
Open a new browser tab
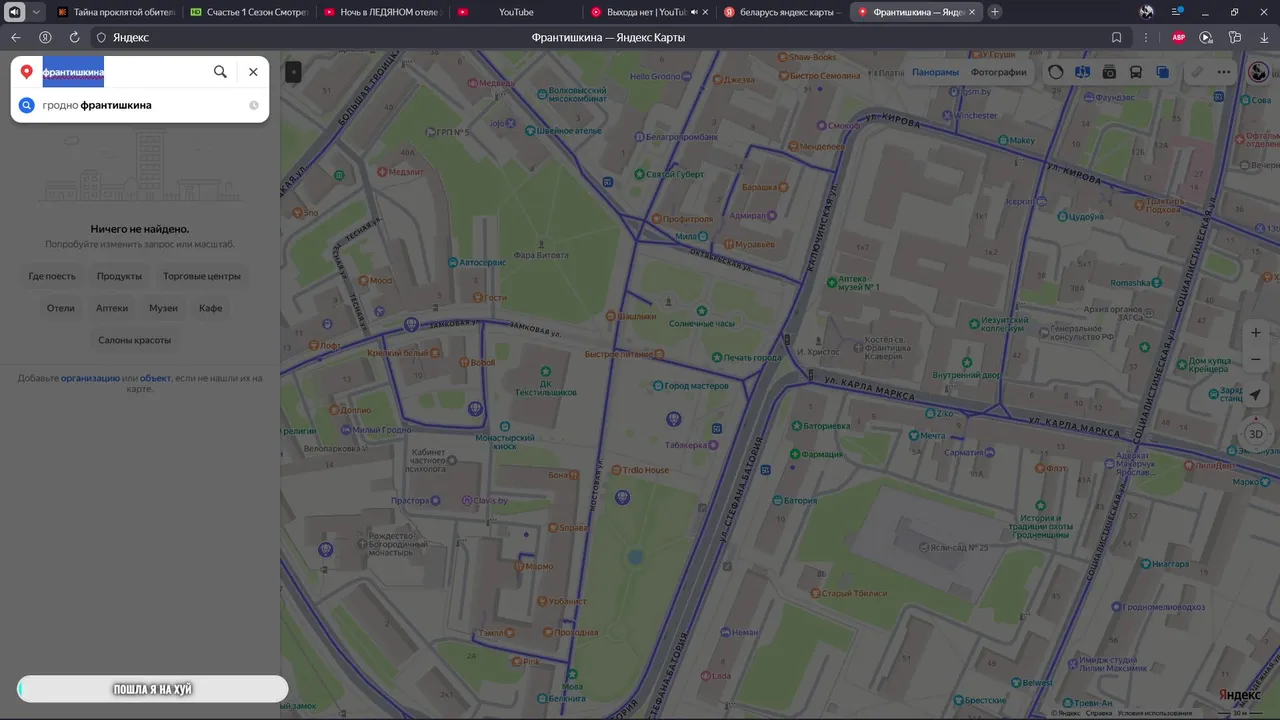[995, 12]
